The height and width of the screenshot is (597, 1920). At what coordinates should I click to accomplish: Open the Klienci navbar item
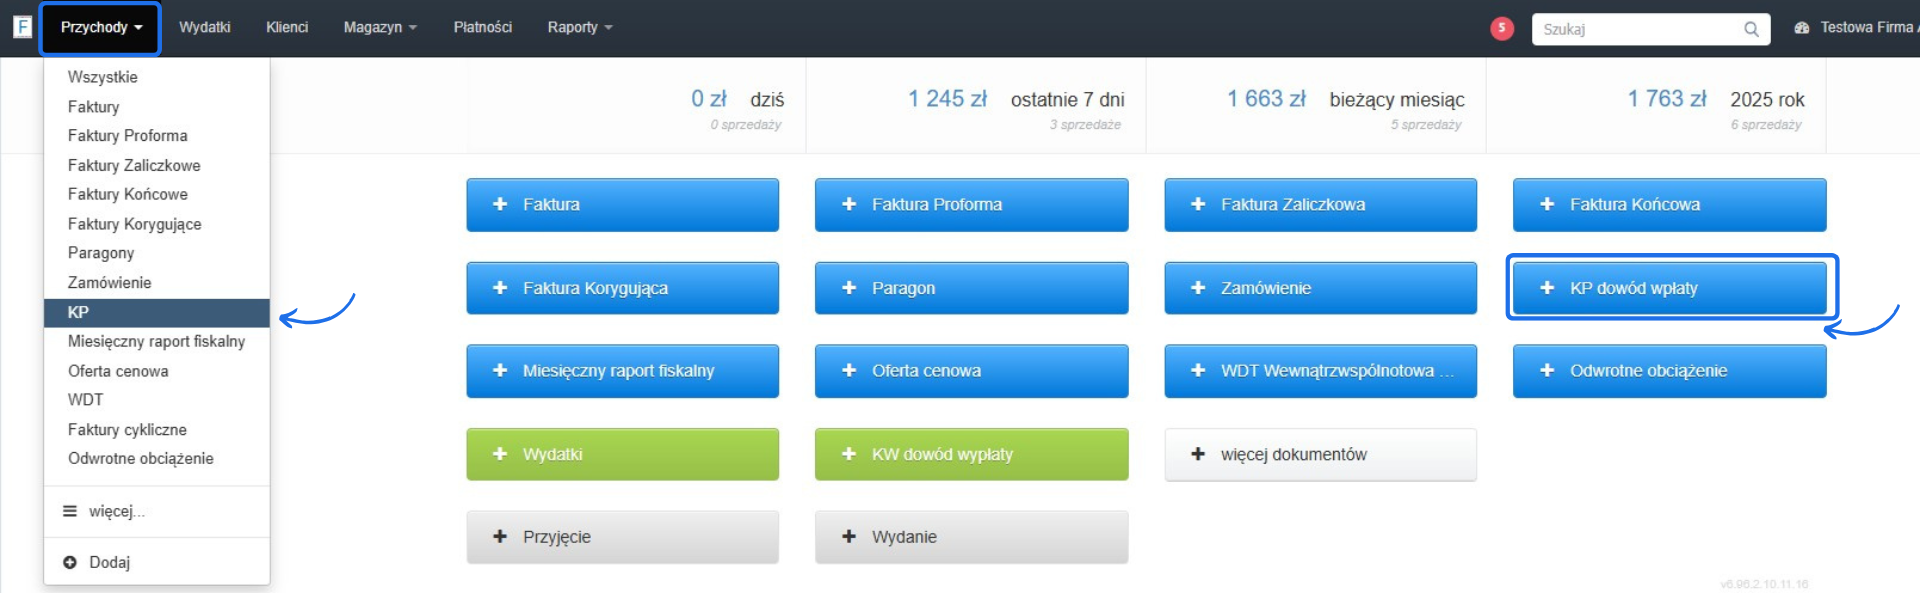[287, 28]
